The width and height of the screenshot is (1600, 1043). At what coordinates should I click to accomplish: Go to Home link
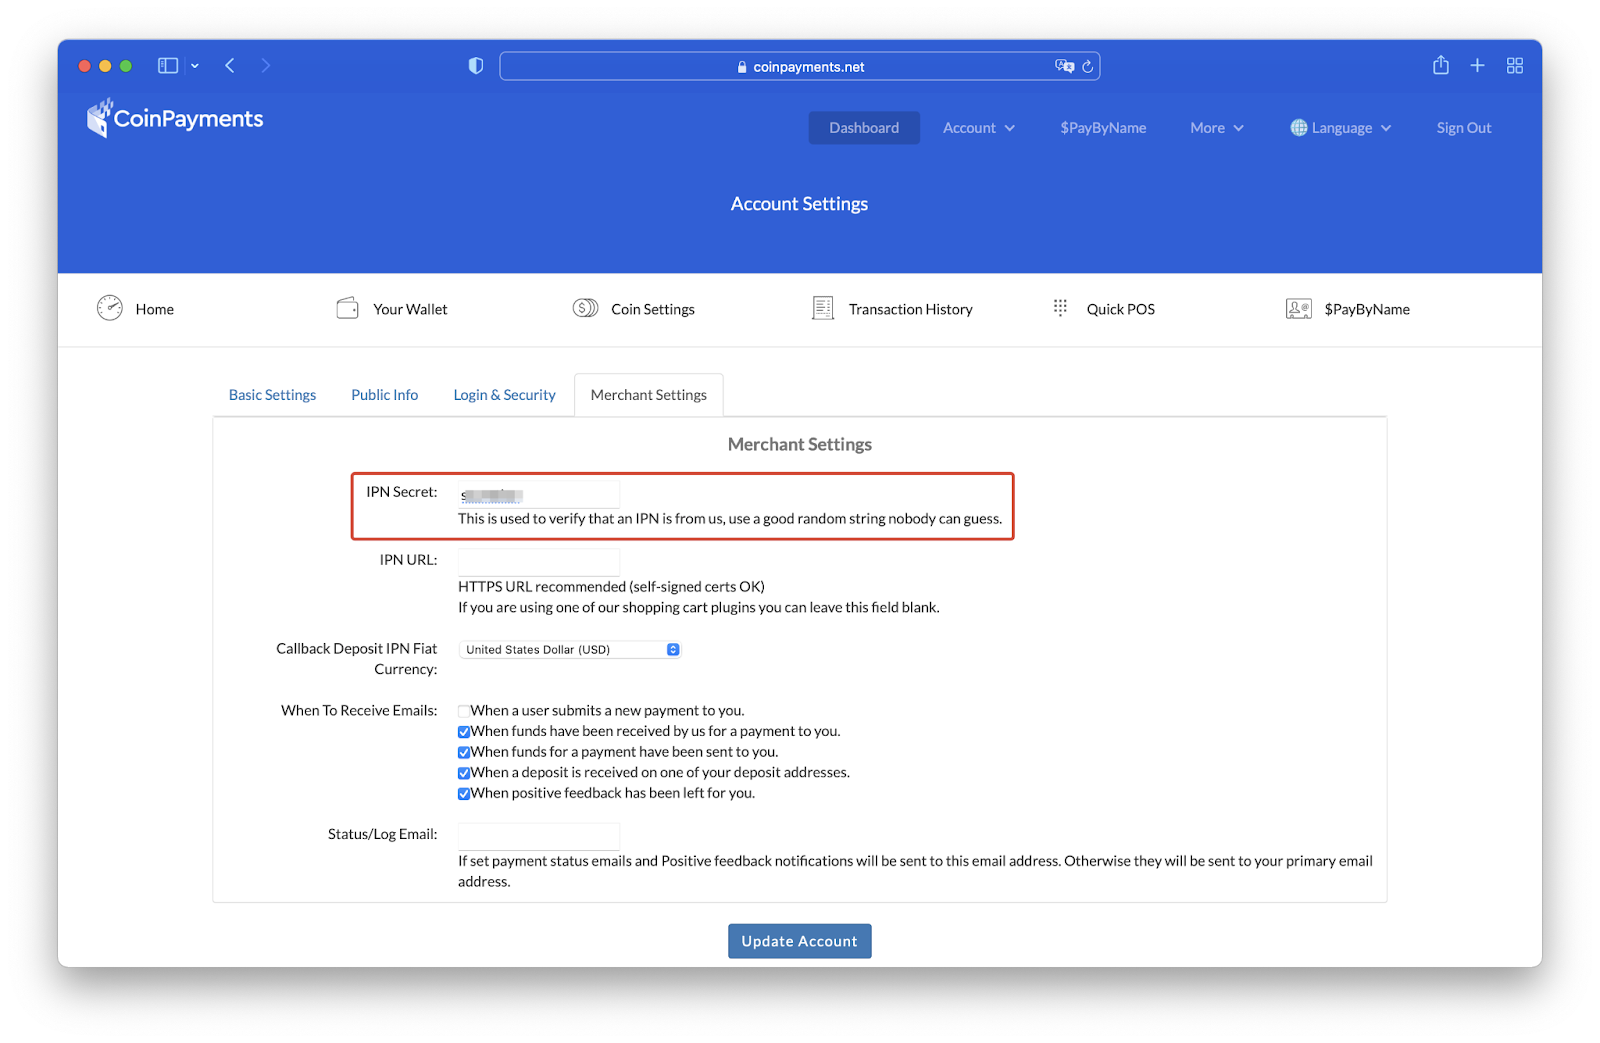point(155,309)
